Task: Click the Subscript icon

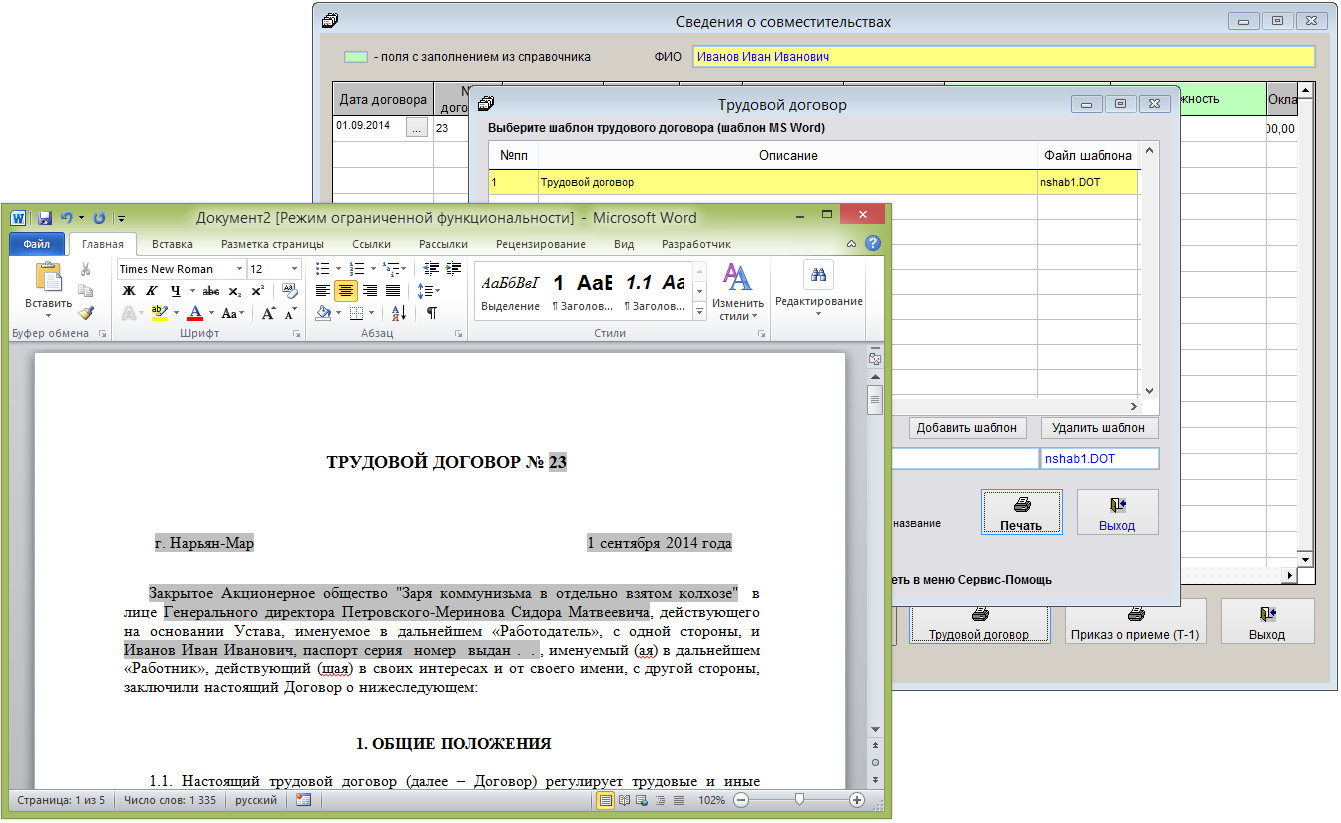Action: pos(235,291)
